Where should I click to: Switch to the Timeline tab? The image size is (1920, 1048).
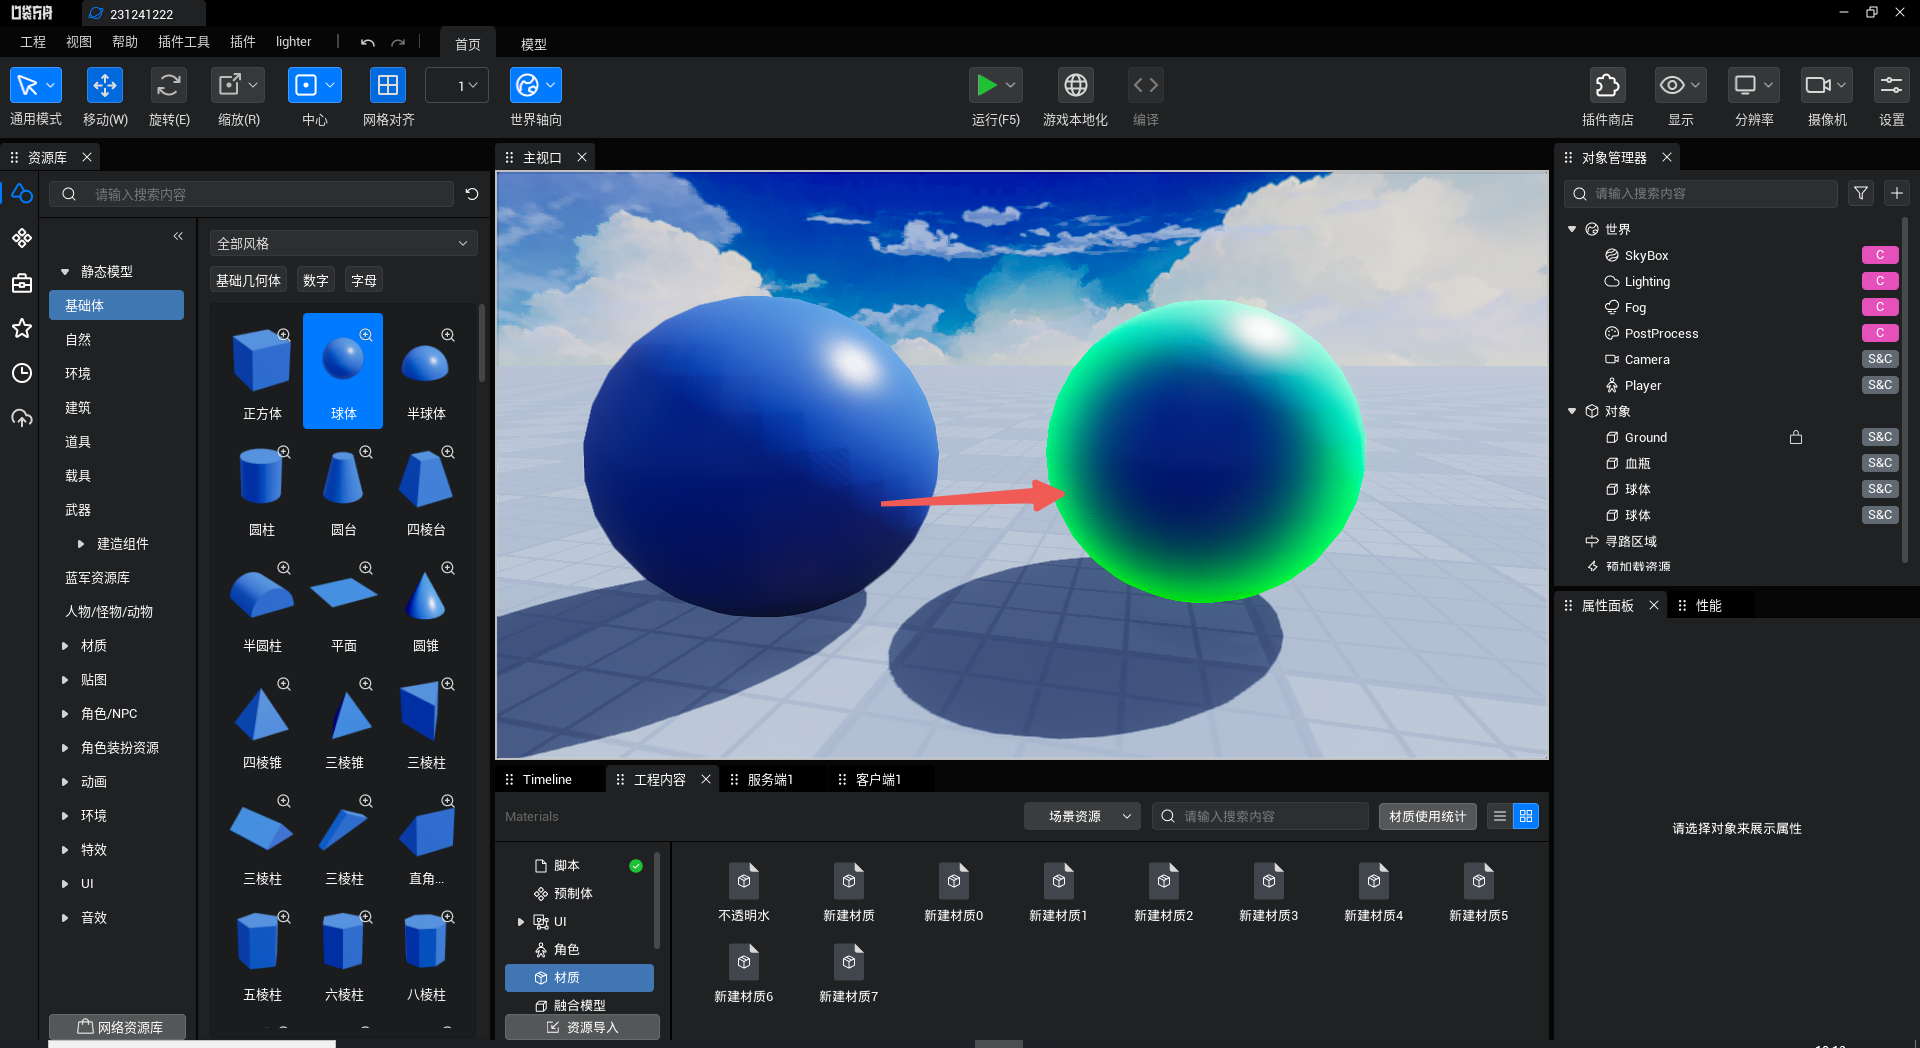pyautogui.click(x=547, y=779)
